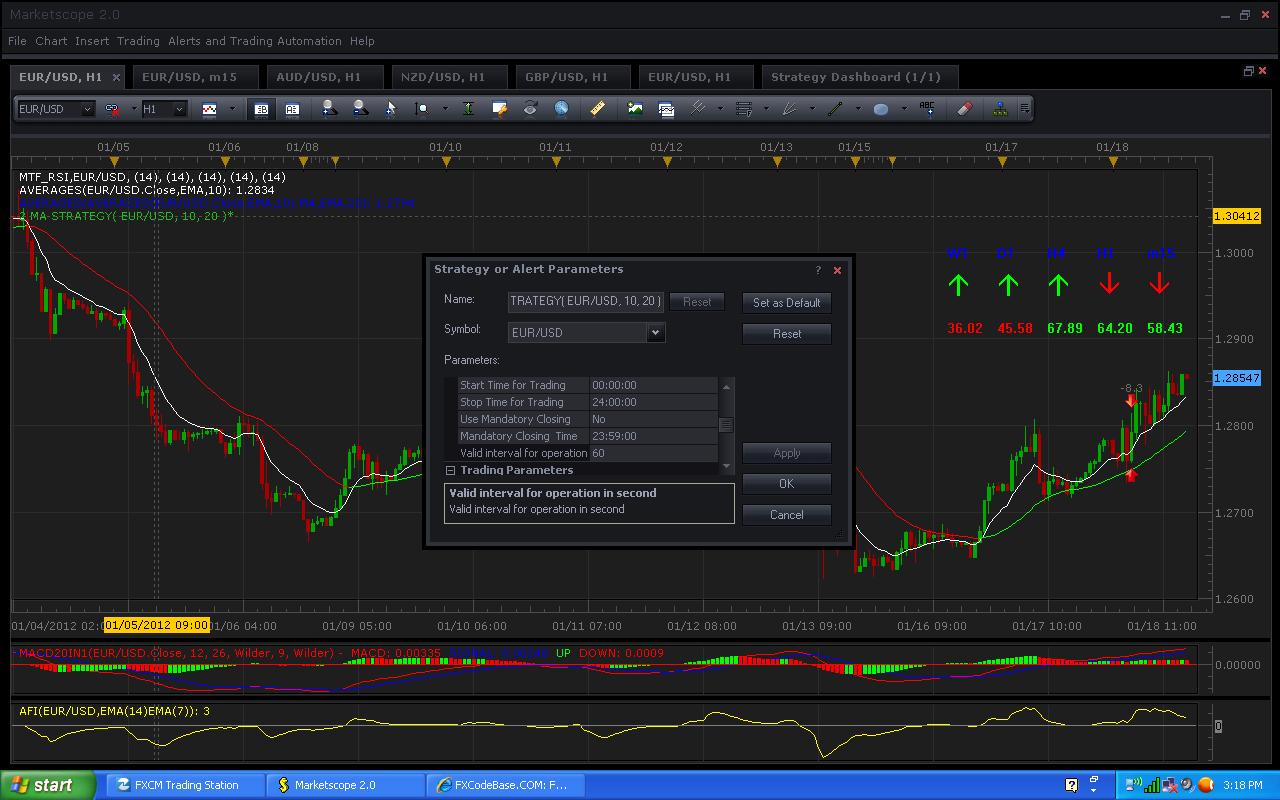
Task: Select the trend line drawing tool
Action: 835,109
